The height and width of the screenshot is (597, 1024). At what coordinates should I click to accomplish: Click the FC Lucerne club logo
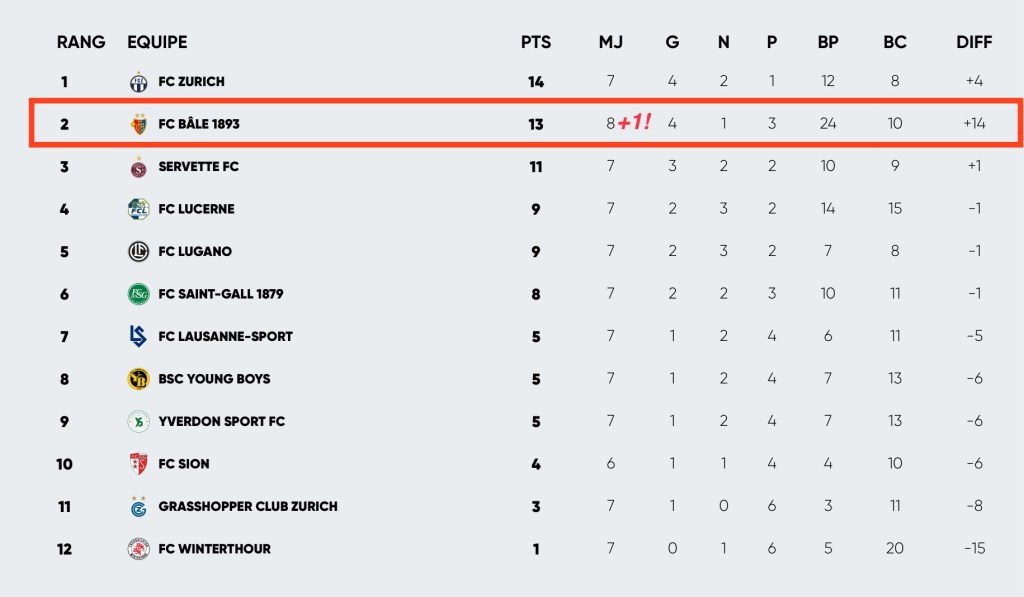point(138,209)
